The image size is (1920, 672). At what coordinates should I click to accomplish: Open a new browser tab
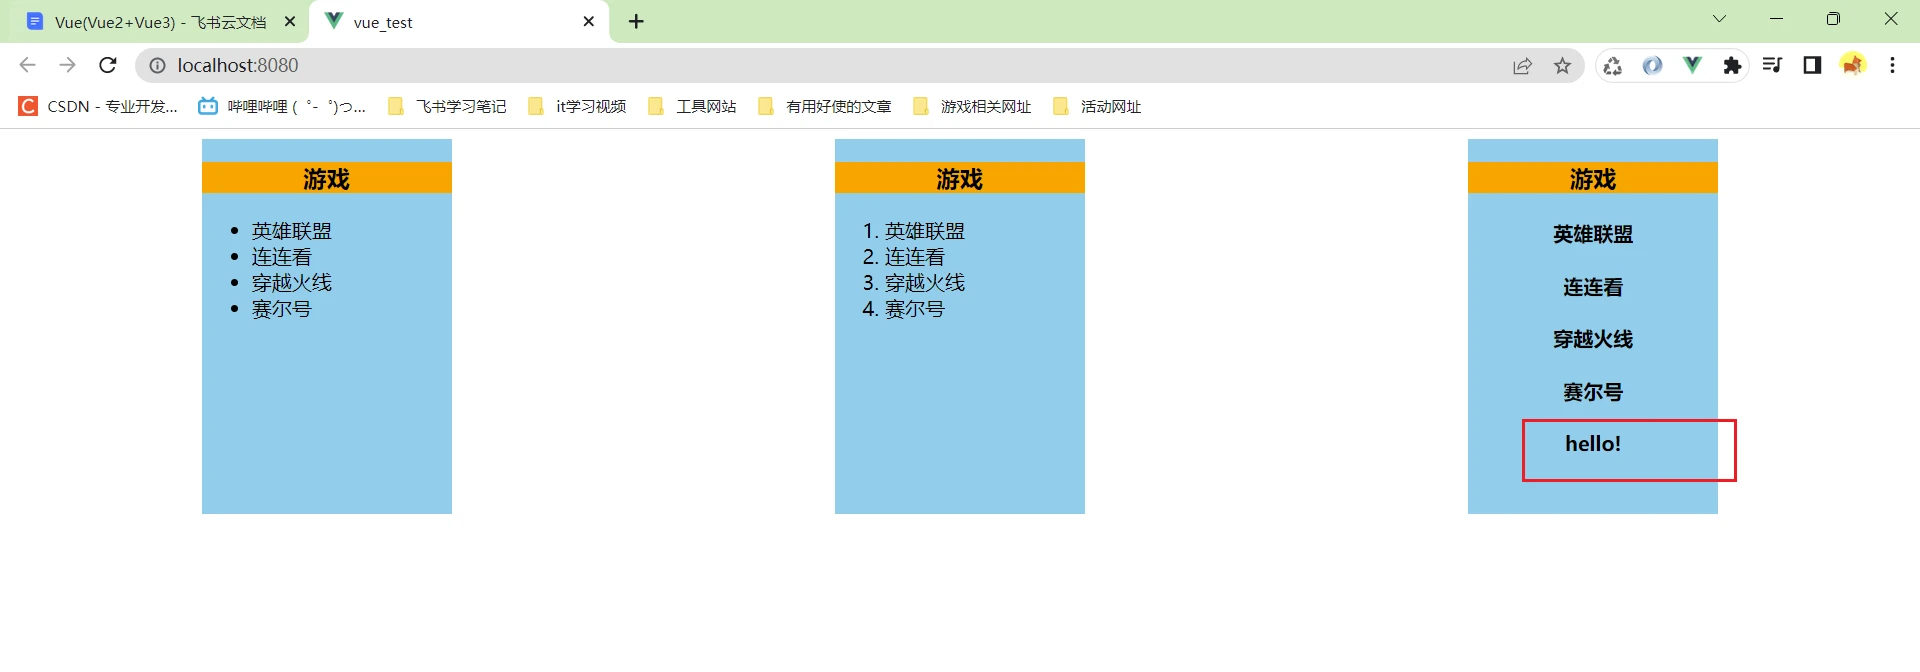(636, 22)
